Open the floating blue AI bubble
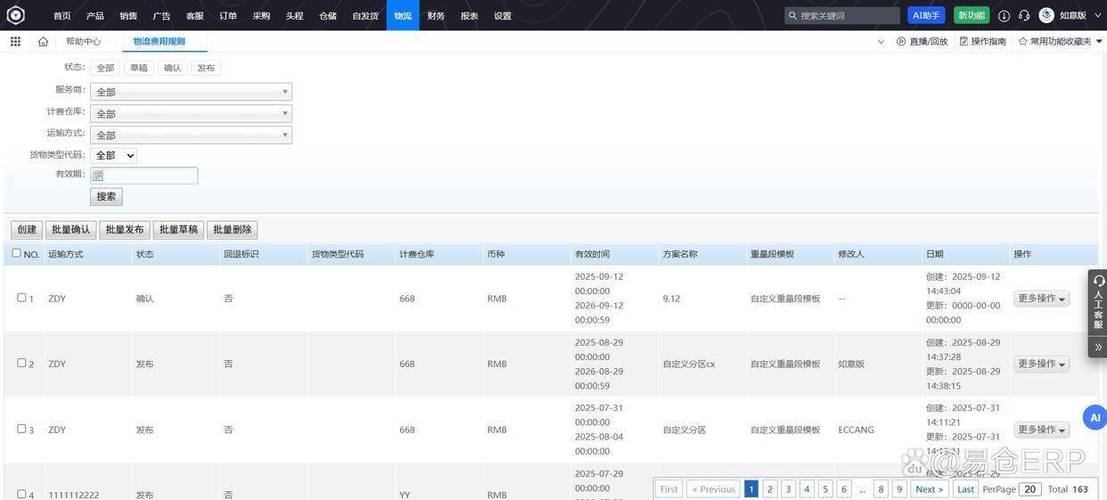The height and width of the screenshot is (500, 1107). (x=1095, y=417)
